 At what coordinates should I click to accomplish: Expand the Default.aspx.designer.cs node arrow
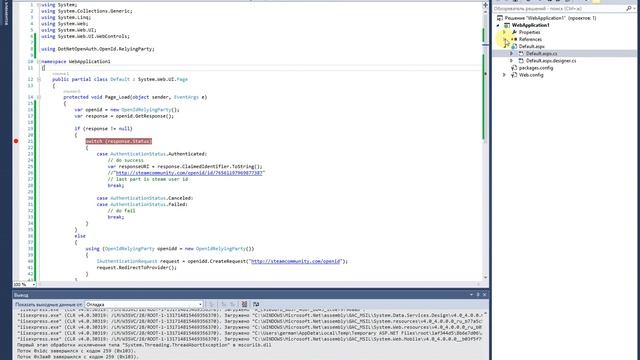pyautogui.click(x=511, y=61)
